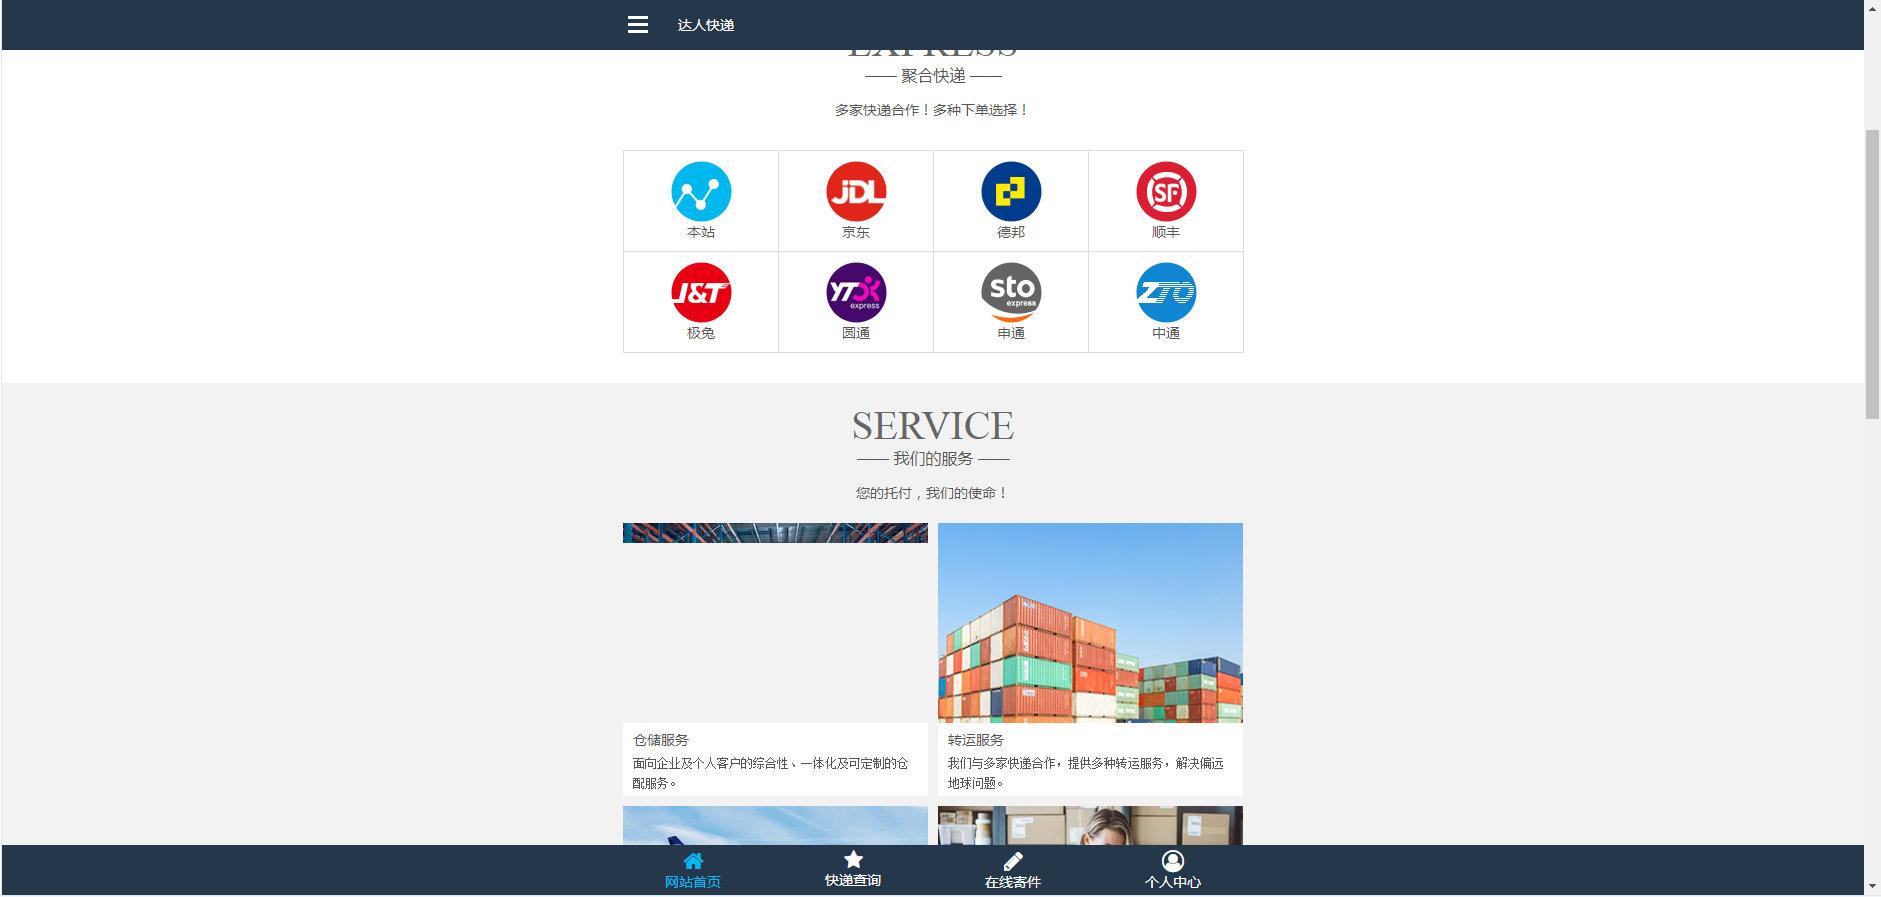Image resolution: width=1881 pixels, height=897 pixels.
Task: Go to 网站首页 in bottom navigation
Action: [693, 870]
